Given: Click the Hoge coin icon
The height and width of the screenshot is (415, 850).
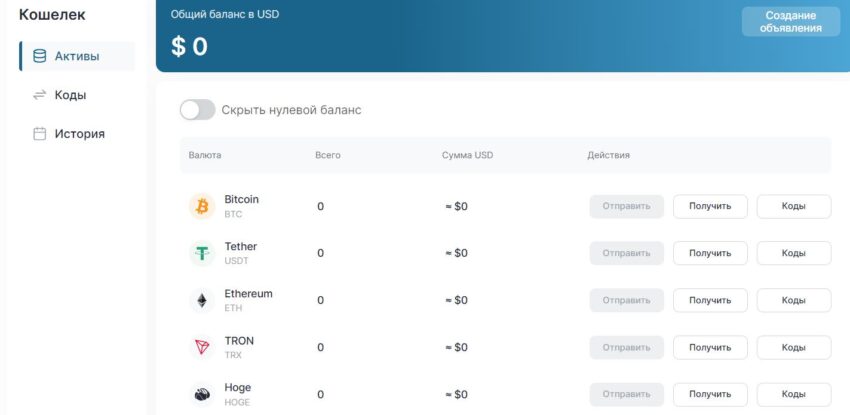Looking at the screenshot, I should [202, 394].
